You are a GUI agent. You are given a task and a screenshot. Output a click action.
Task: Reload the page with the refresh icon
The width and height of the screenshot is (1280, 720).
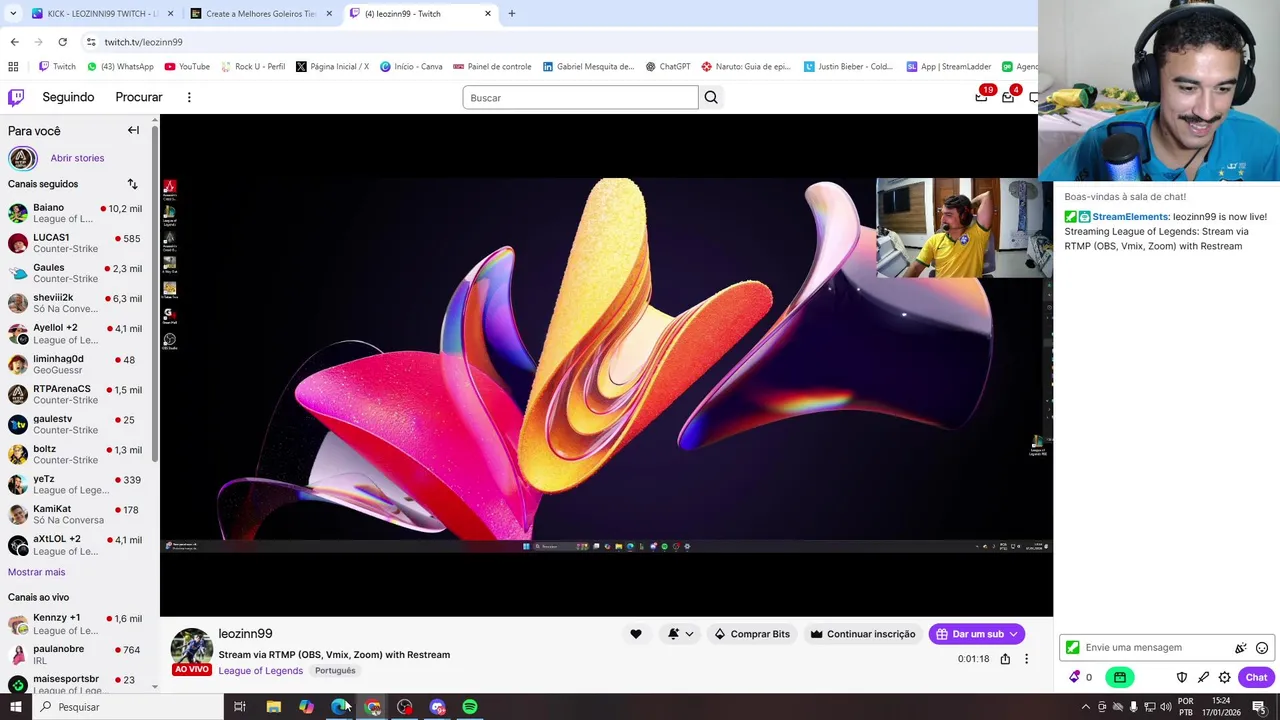pos(62,42)
